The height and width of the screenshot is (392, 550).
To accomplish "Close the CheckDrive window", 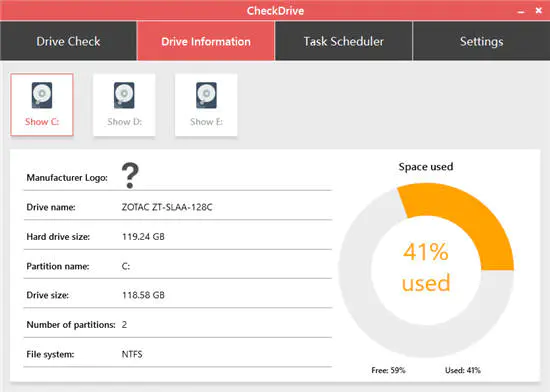I will click(539, 11).
